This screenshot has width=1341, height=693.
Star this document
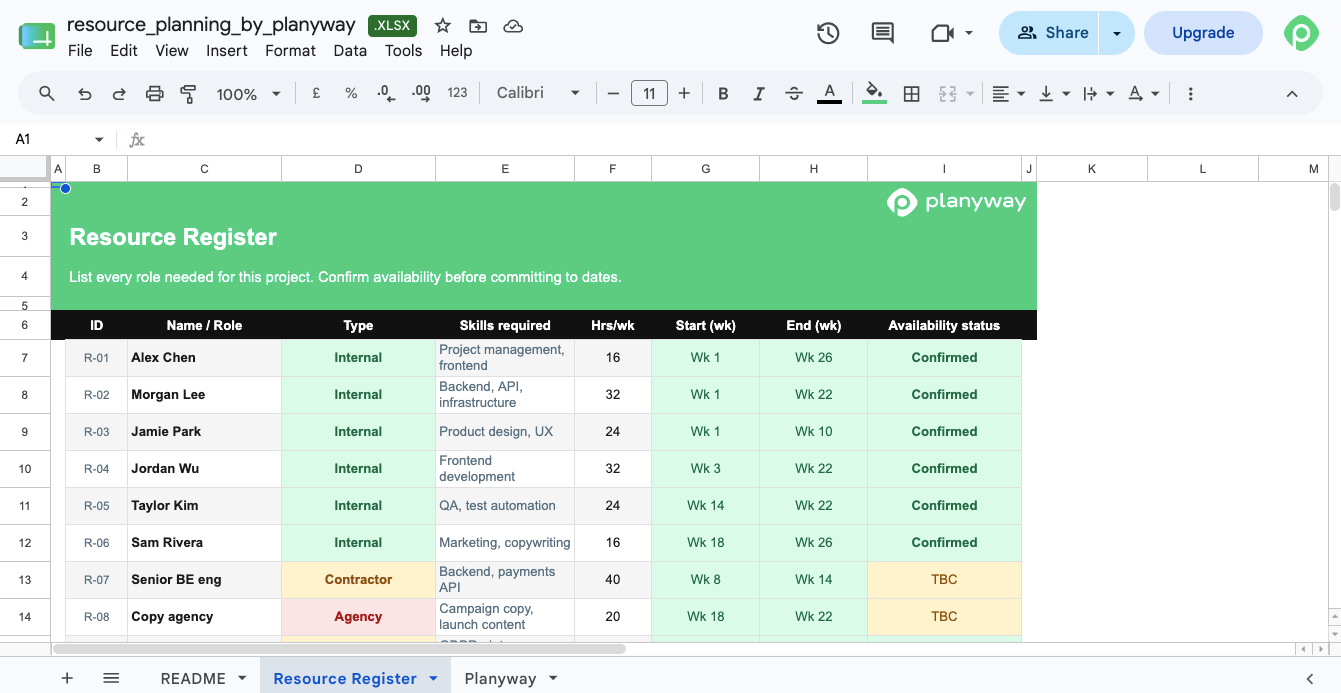[443, 26]
